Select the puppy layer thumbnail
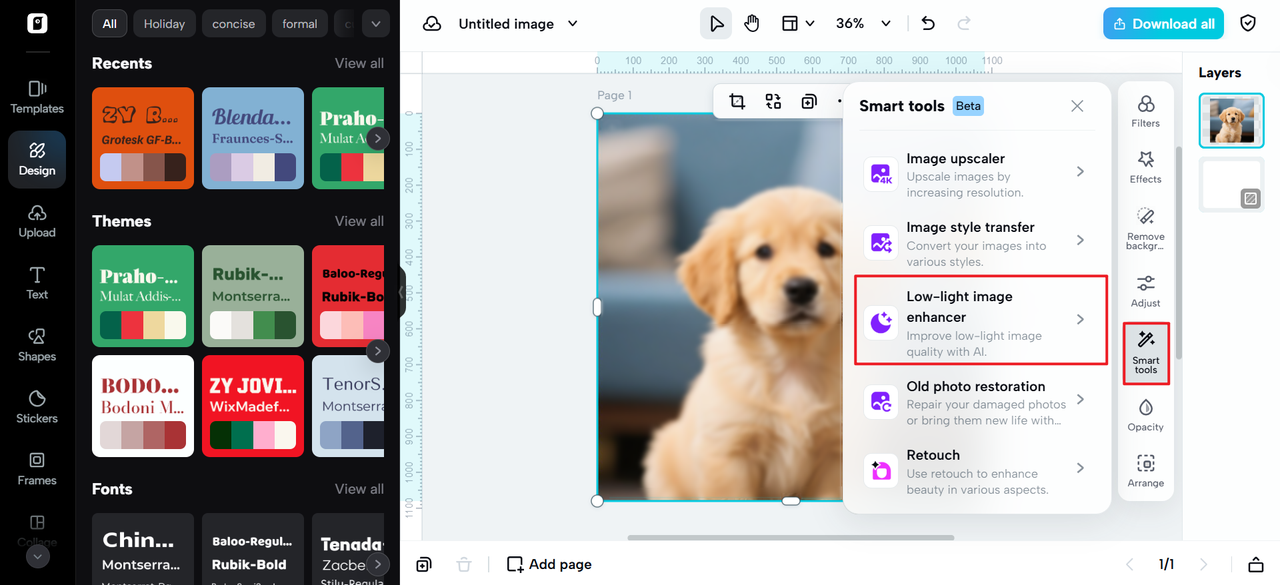The width and height of the screenshot is (1280, 585). pyautogui.click(x=1231, y=121)
